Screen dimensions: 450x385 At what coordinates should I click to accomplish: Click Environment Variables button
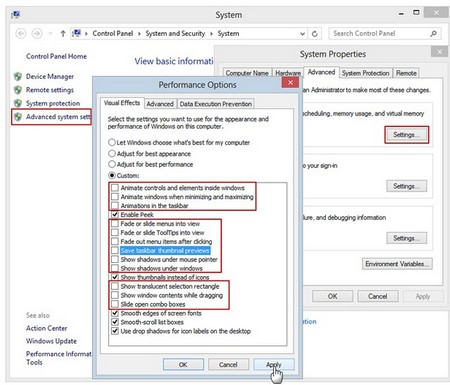[x=397, y=264]
